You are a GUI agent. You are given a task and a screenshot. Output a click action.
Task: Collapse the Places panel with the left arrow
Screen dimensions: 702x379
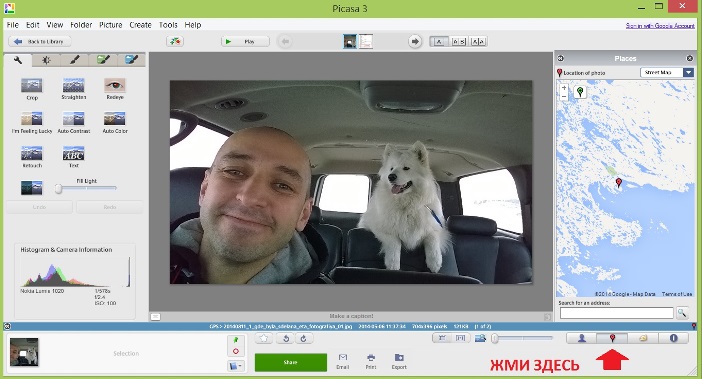coord(560,58)
